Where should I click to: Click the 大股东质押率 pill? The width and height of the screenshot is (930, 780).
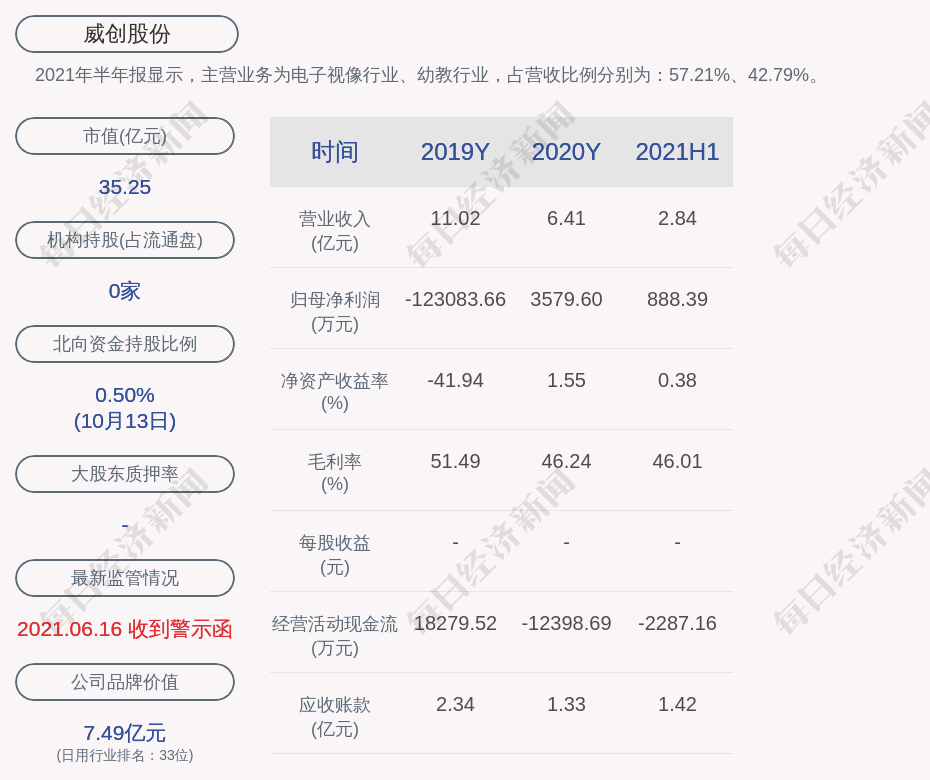coord(125,474)
